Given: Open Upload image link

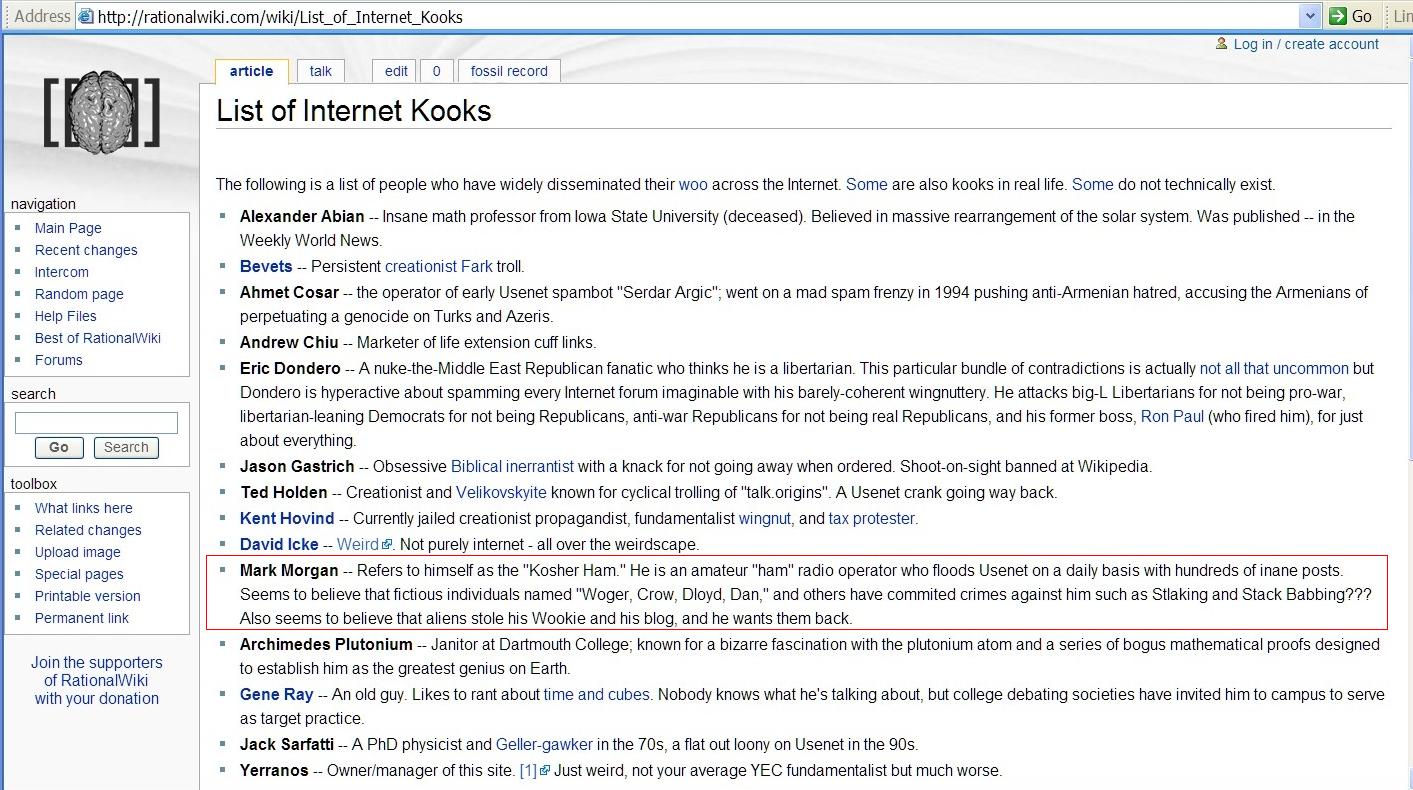Looking at the screenshot, I should pyautogui.click(x=78, y=552).
